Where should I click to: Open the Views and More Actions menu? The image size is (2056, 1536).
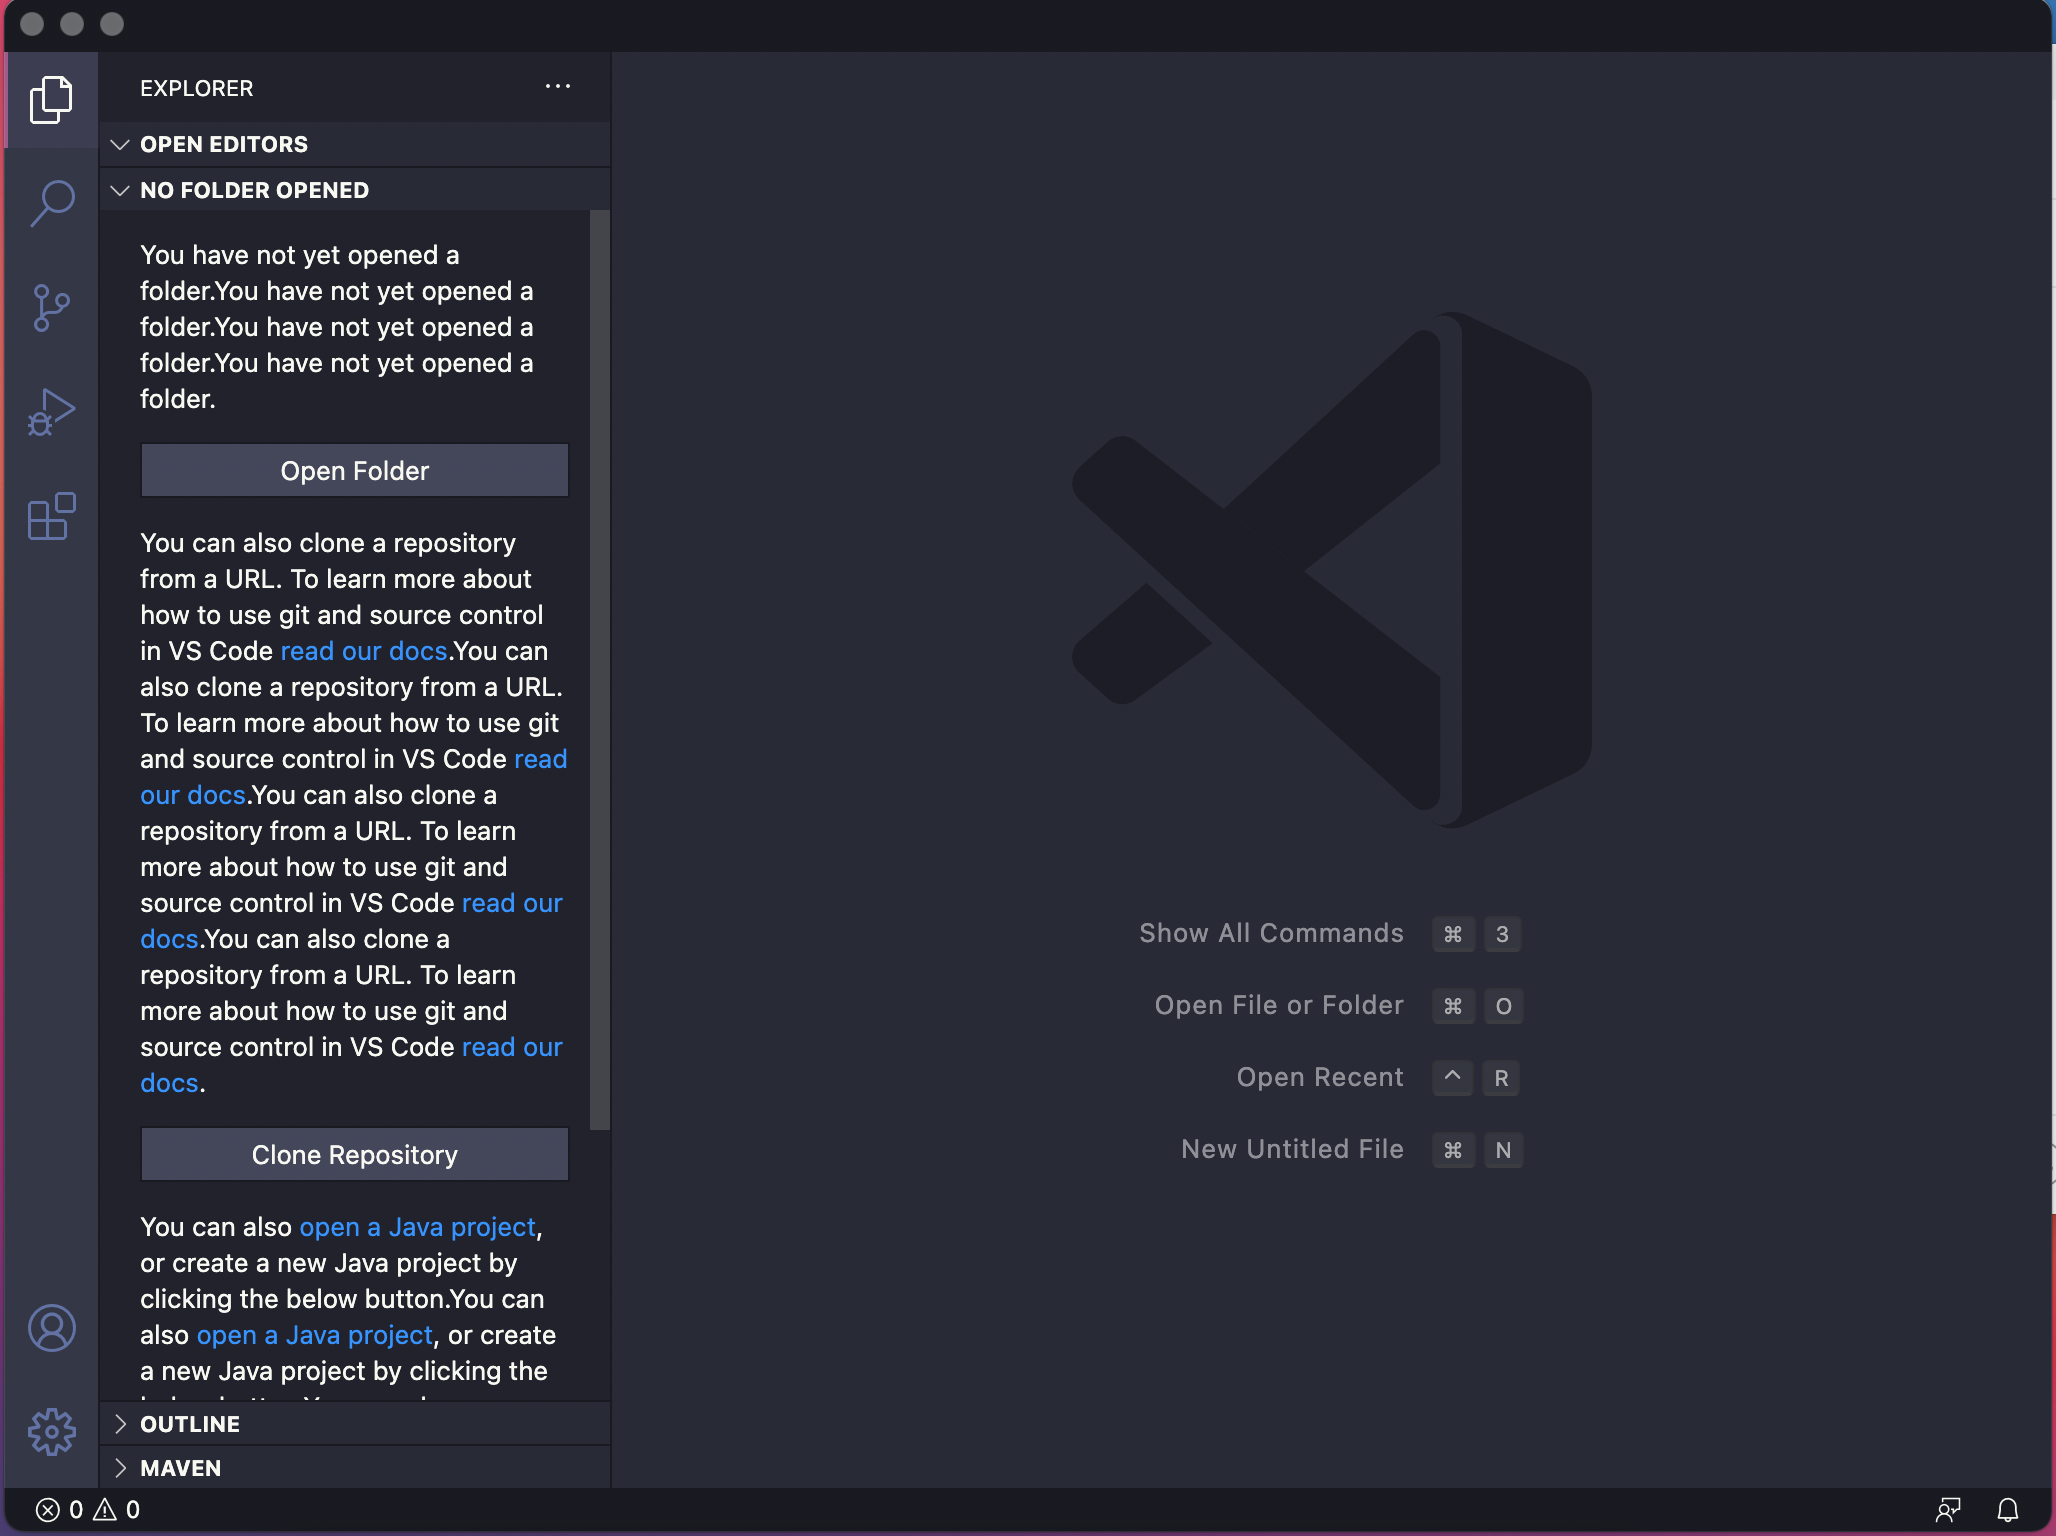pyautogui.click(x=558, y=86)
